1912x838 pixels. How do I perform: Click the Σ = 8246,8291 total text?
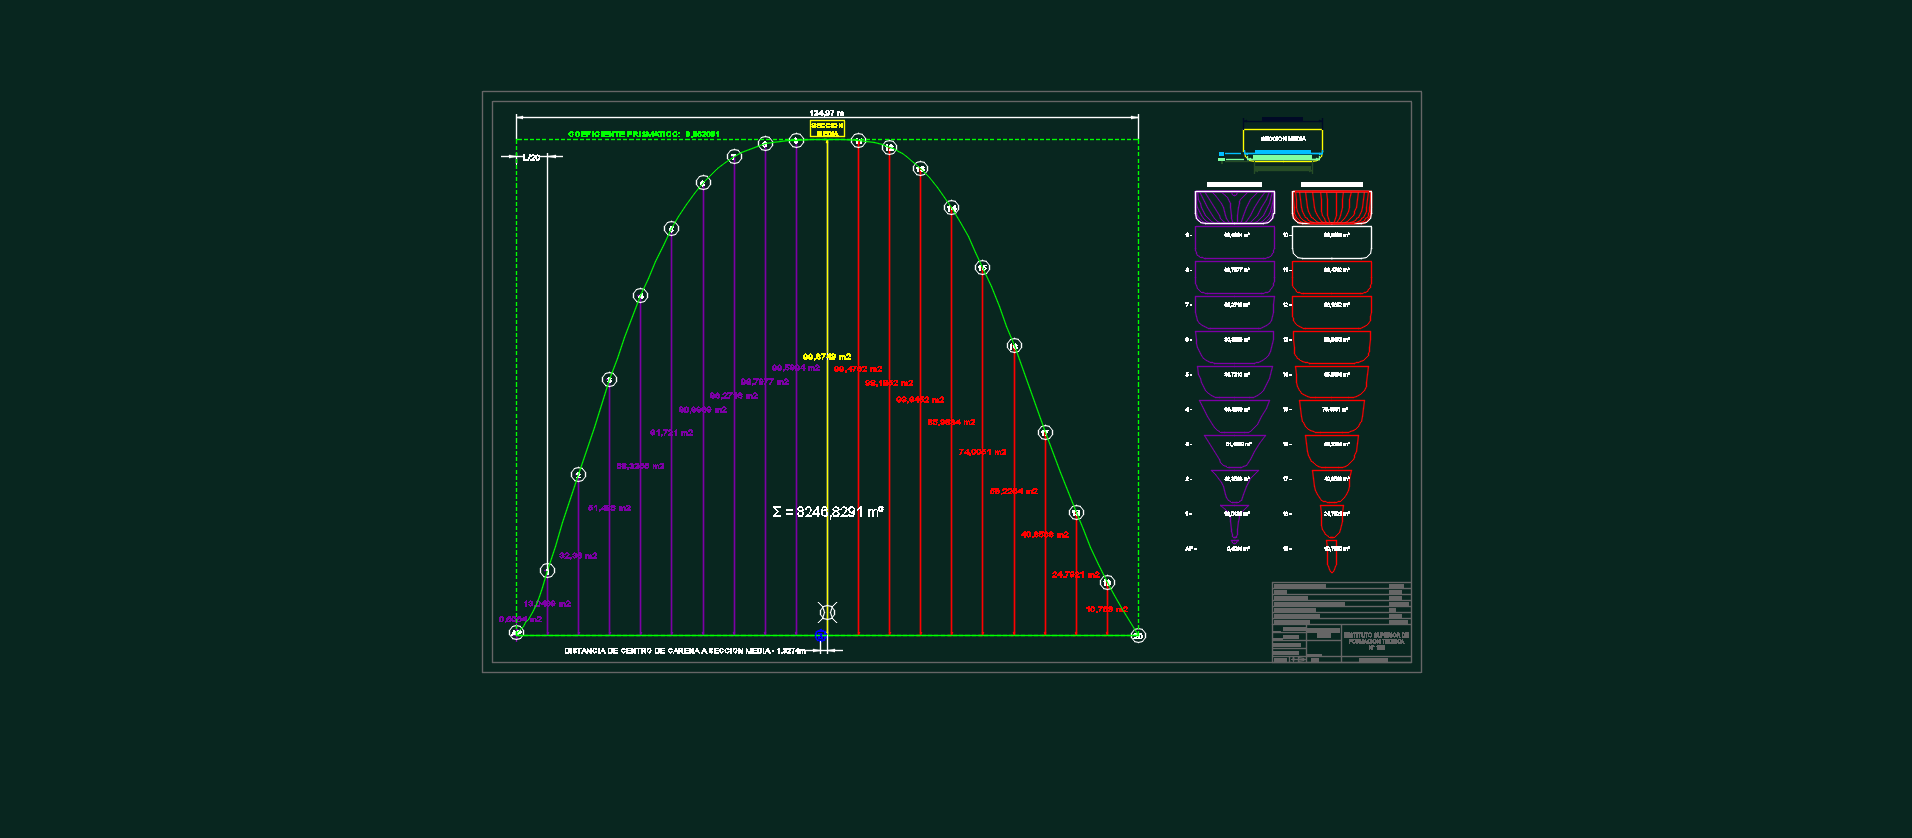pyautogui.click(x=828, y=512)
